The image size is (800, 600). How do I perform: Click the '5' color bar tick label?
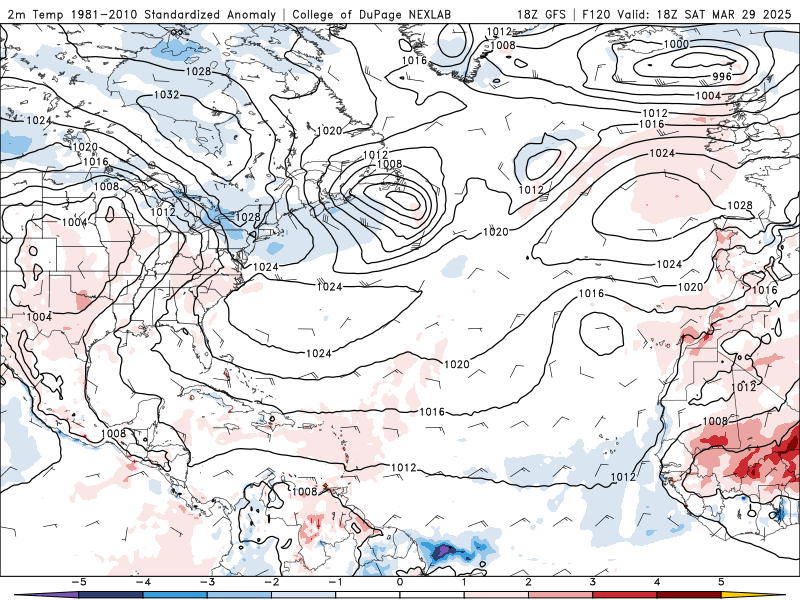tap(721, 582)
